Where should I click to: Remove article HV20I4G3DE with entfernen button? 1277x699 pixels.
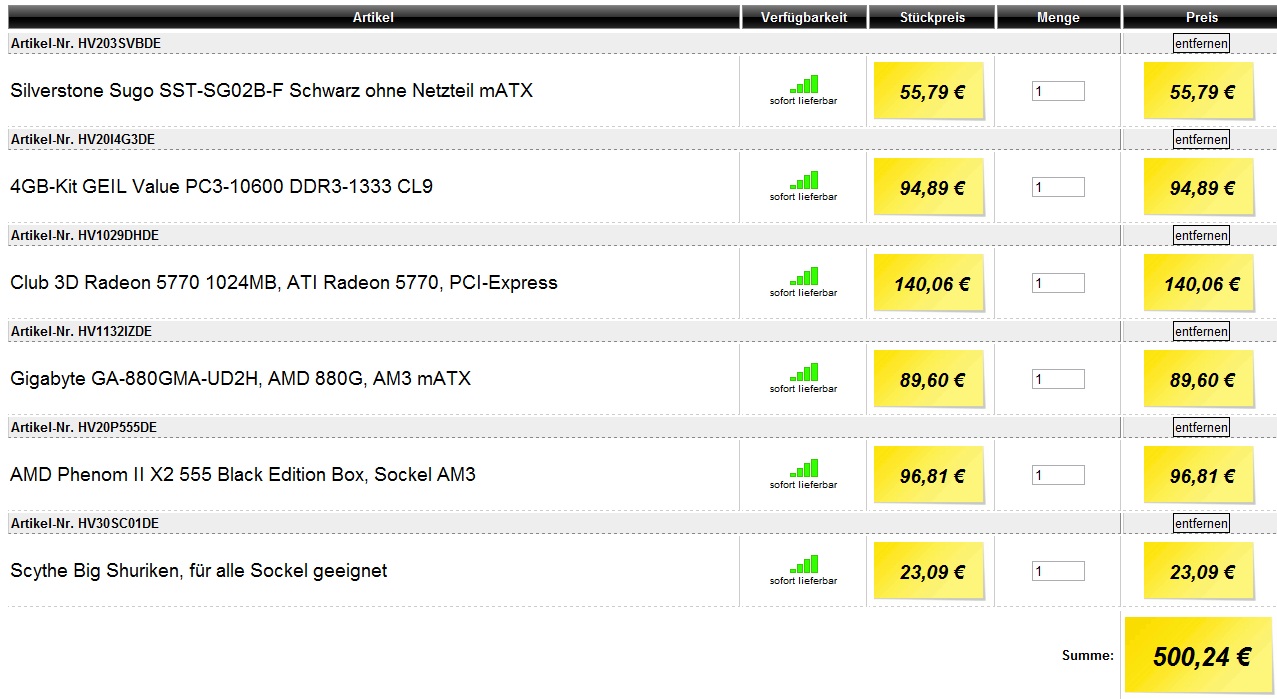click(x=1201, y=139)
